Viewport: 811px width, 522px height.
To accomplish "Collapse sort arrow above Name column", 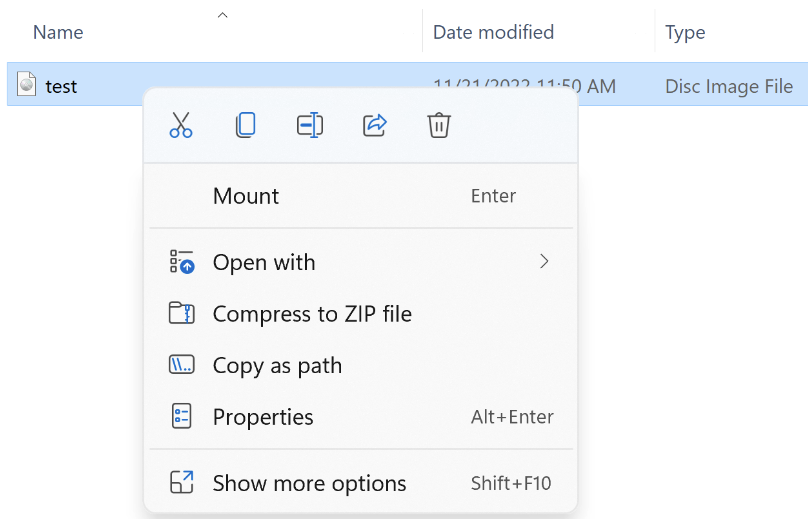I will coord(223,14).
